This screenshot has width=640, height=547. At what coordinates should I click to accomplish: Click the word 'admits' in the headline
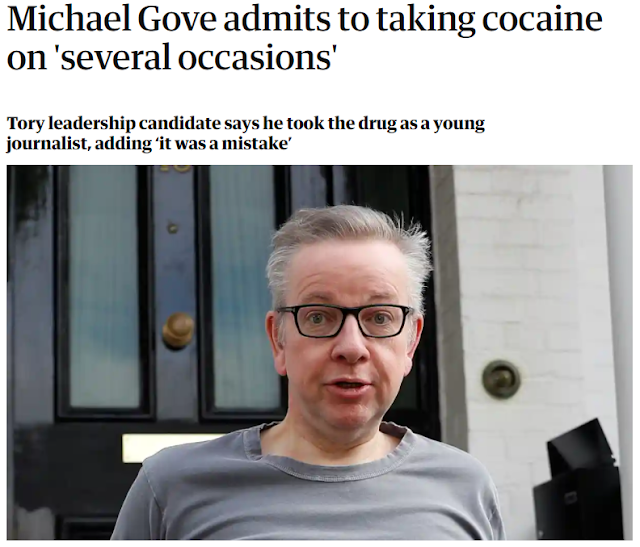276,19
